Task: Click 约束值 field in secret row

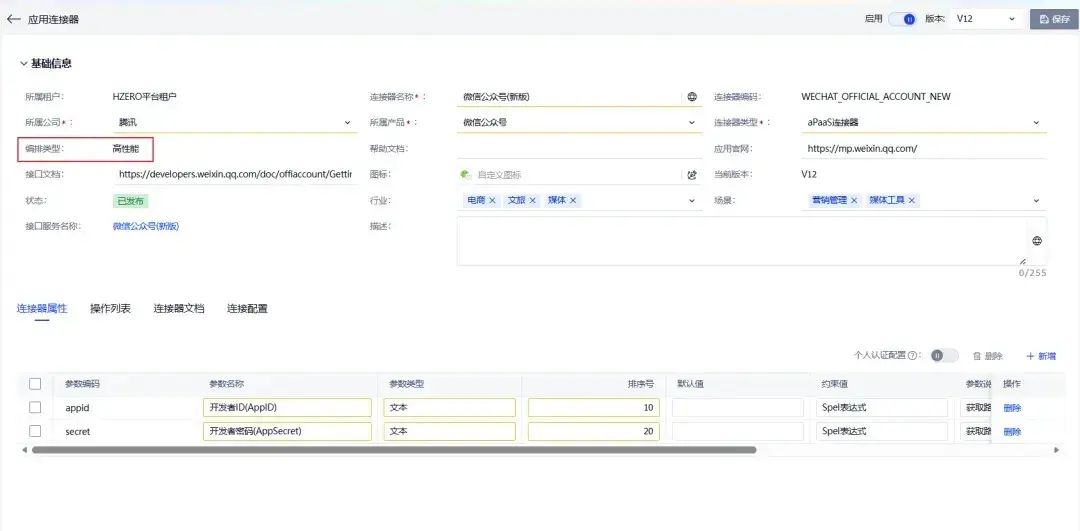Action: (x=882, y=432)
